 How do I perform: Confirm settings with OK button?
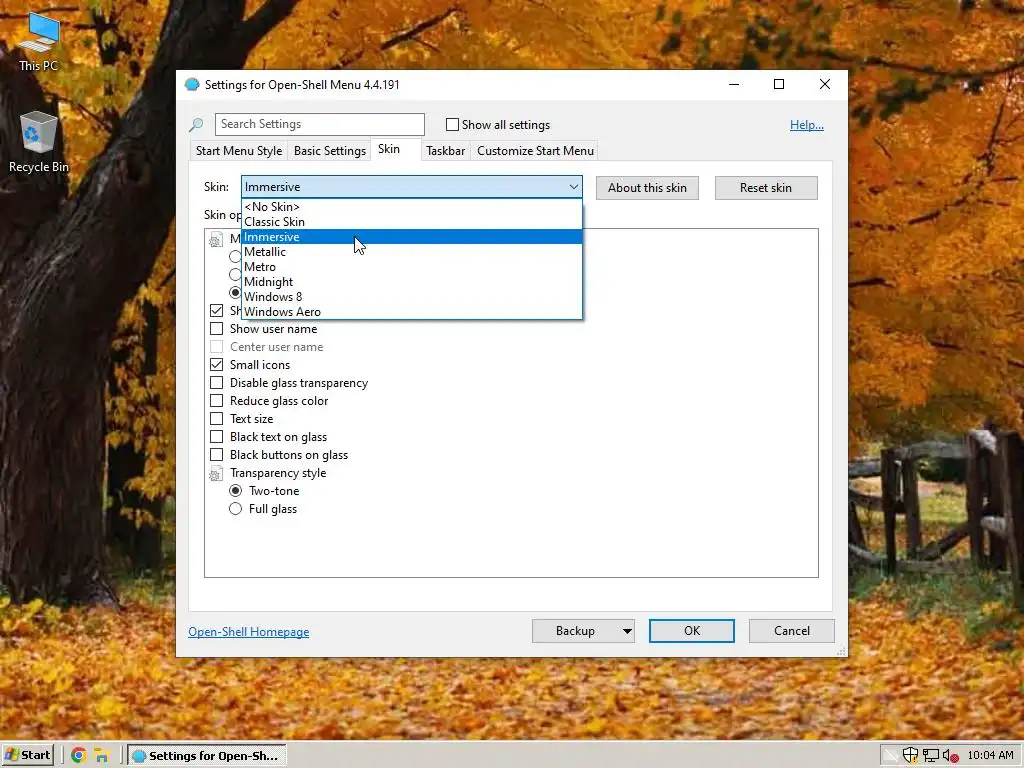click(x=692, y=631)
